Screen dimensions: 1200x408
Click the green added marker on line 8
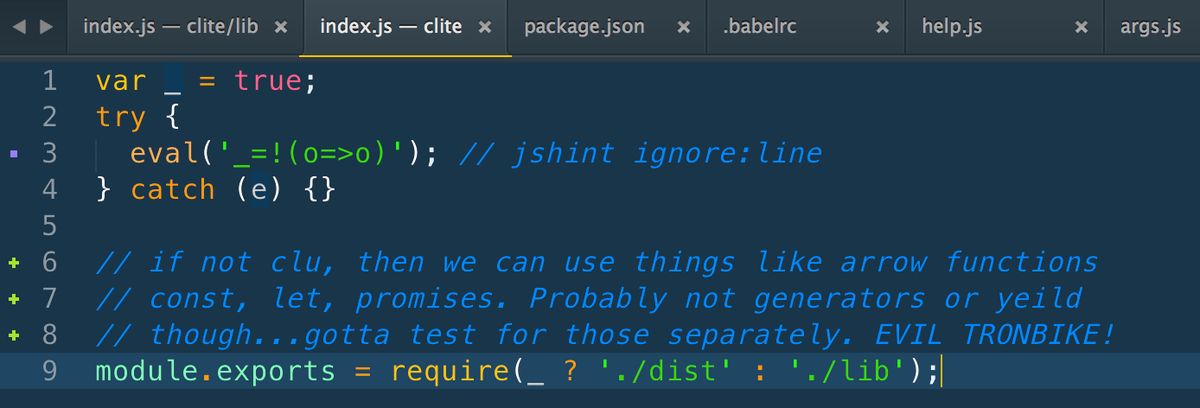tap(13, 335)
